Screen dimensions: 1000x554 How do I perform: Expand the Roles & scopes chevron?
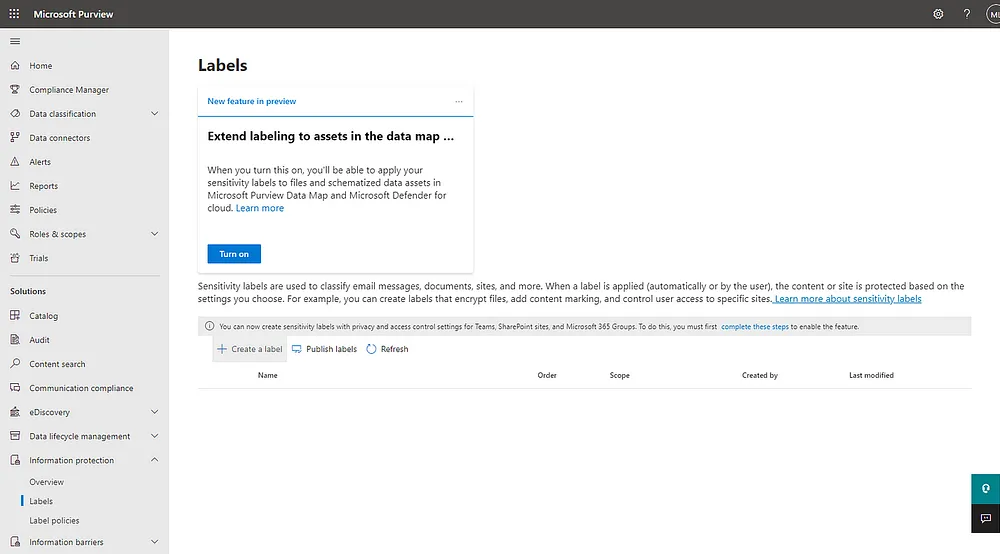[x=154, y=234]
